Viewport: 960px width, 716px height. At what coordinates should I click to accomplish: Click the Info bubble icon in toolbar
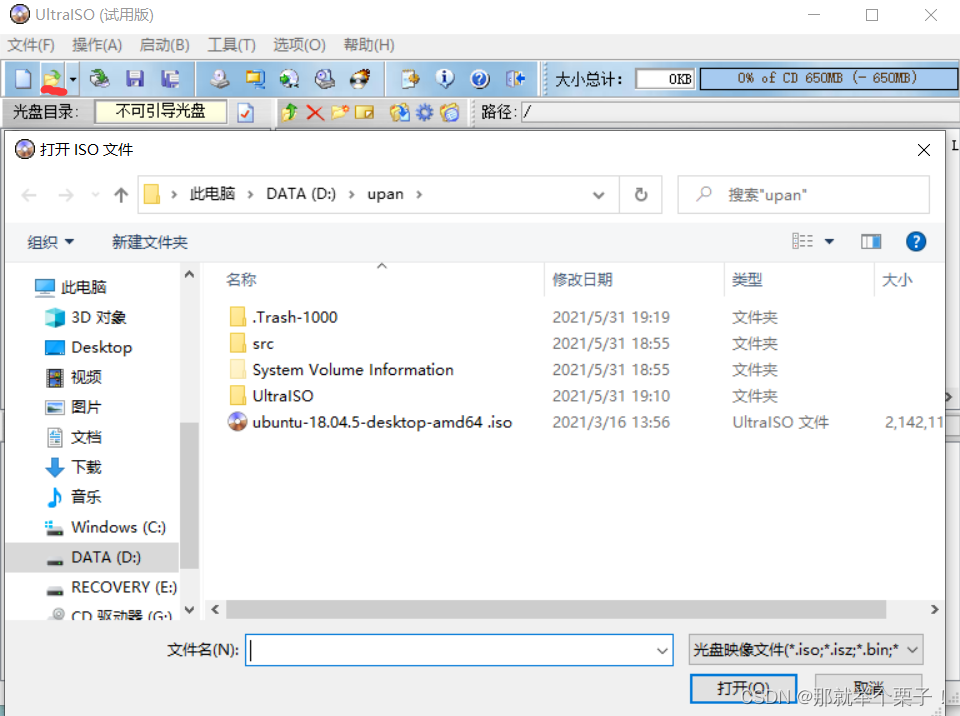[x=445, y=78]
